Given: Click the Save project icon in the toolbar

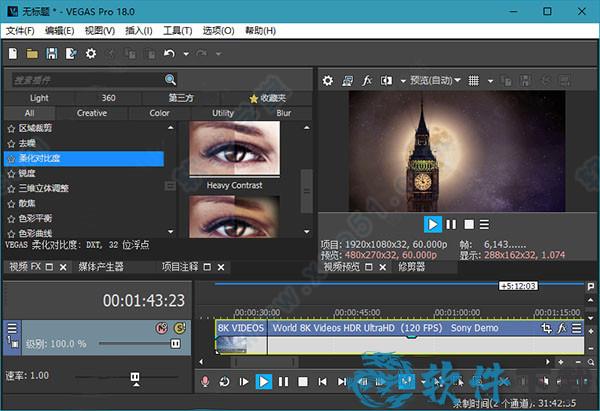Looking at the screenshot, I should click(51, 53).
